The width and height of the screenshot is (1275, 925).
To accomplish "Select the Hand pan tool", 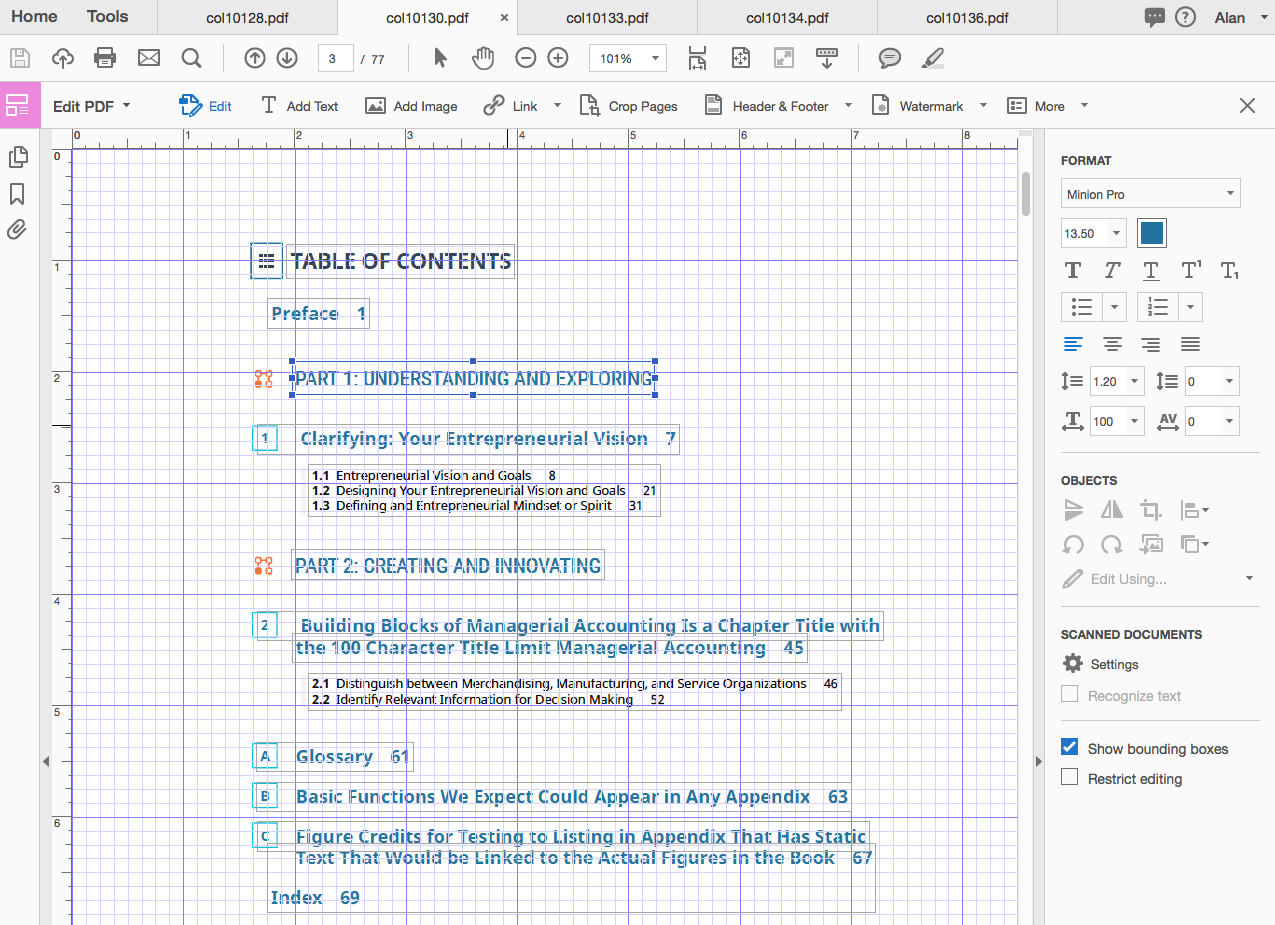I will click(x=483, y=58).
